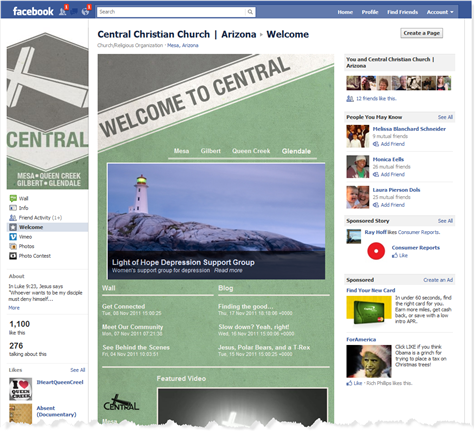
Task: Click the Welcome star icon
Action: [x=13, y=227]
